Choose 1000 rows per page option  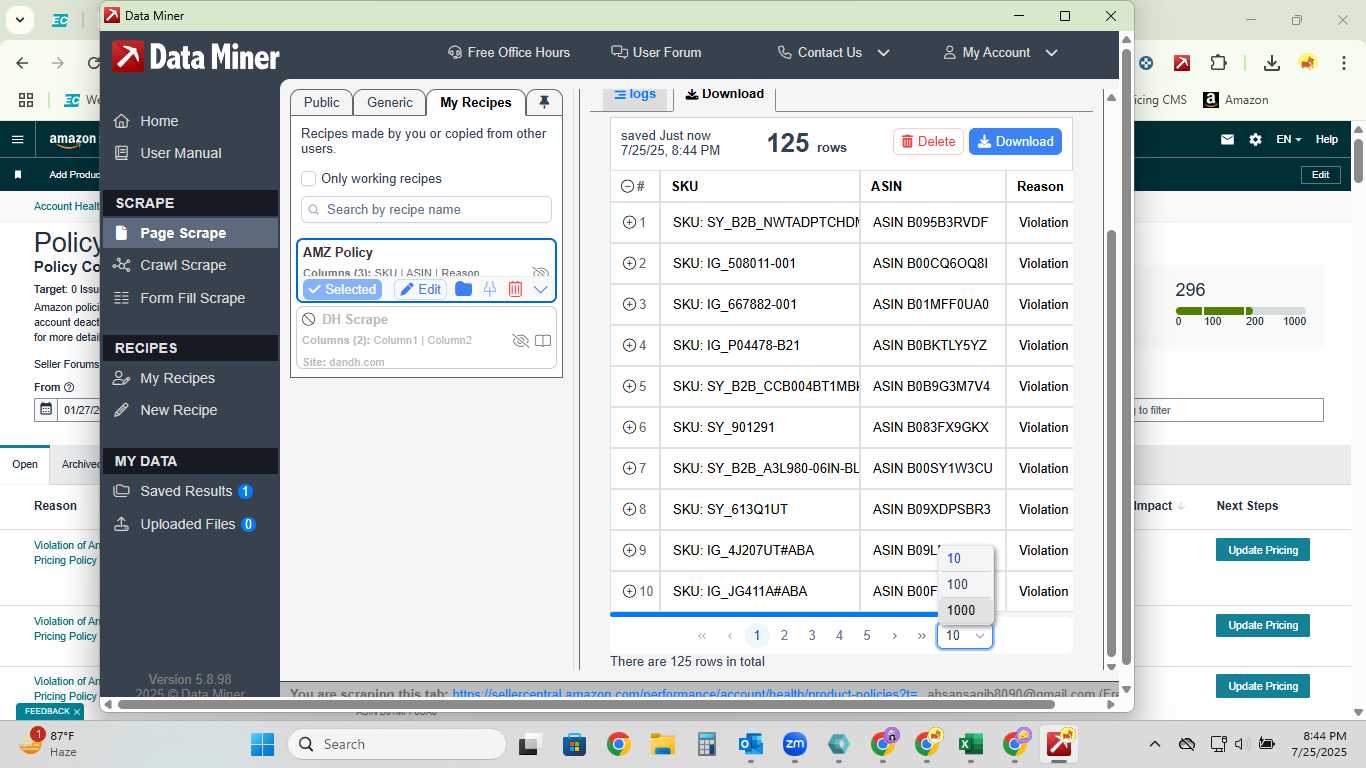[x=965, y=610]
